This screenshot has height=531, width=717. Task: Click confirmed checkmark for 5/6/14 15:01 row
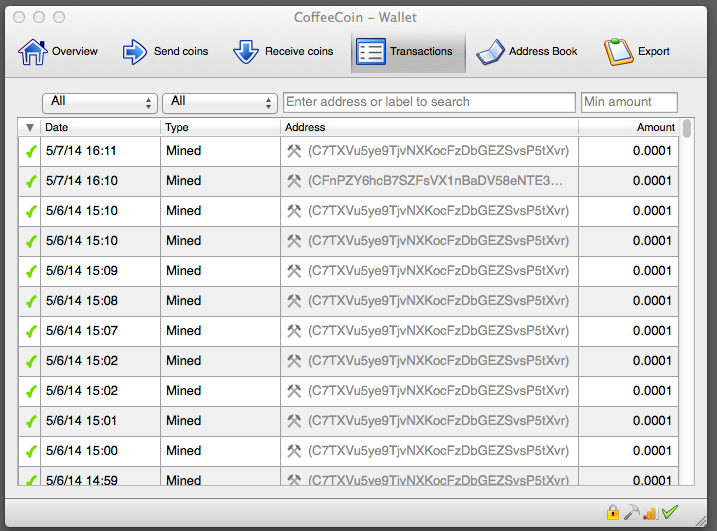point(31,421)
